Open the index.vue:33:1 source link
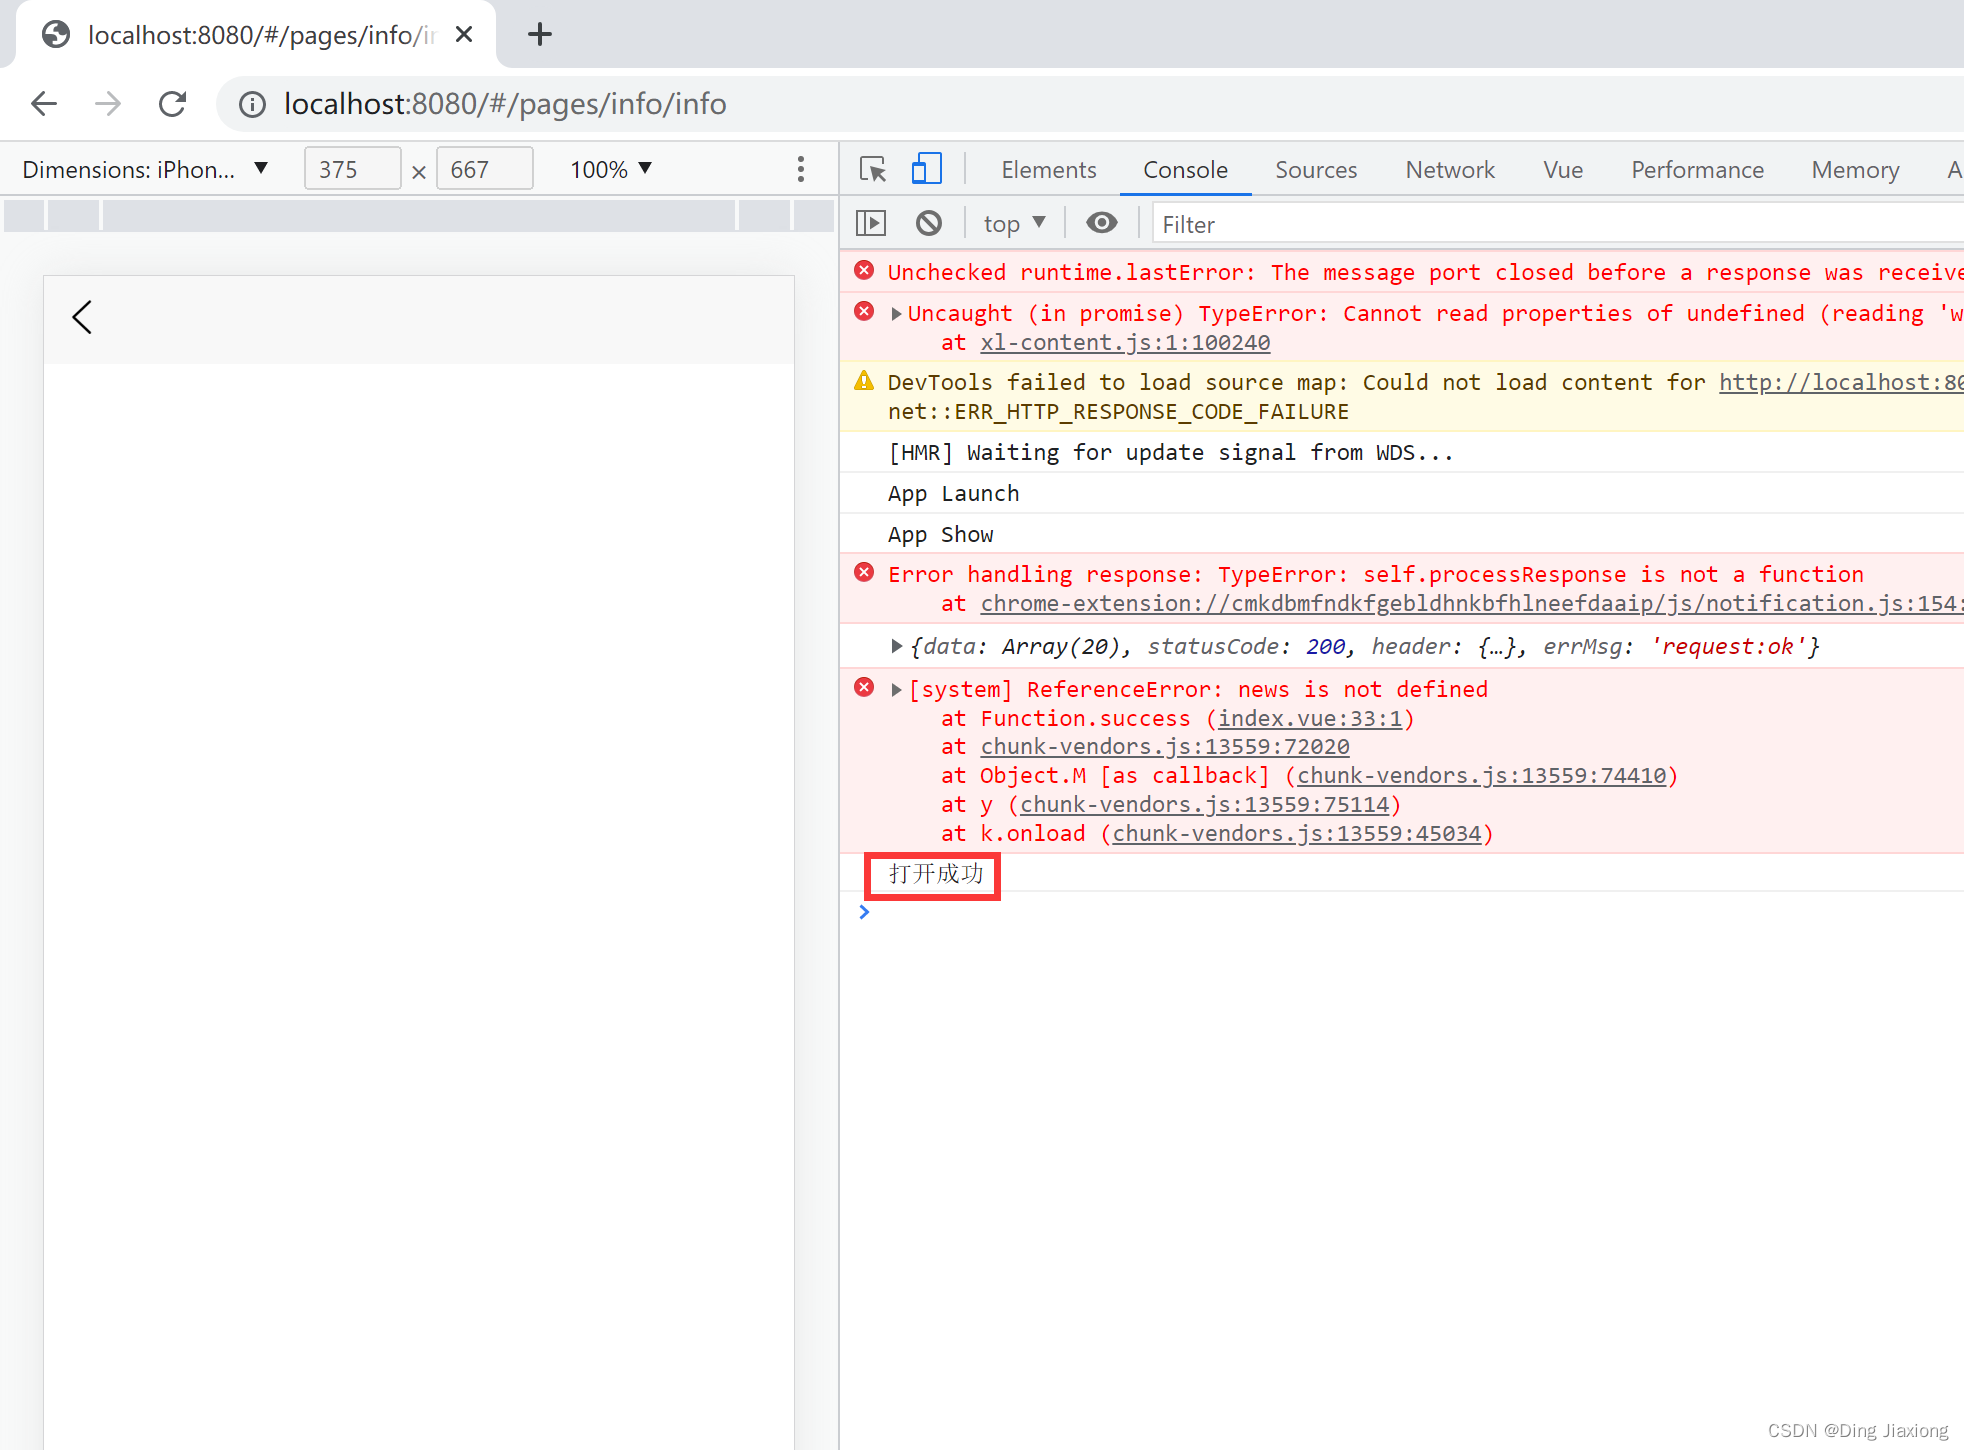This screenshot has height=1450, width=1964. 1309,718
